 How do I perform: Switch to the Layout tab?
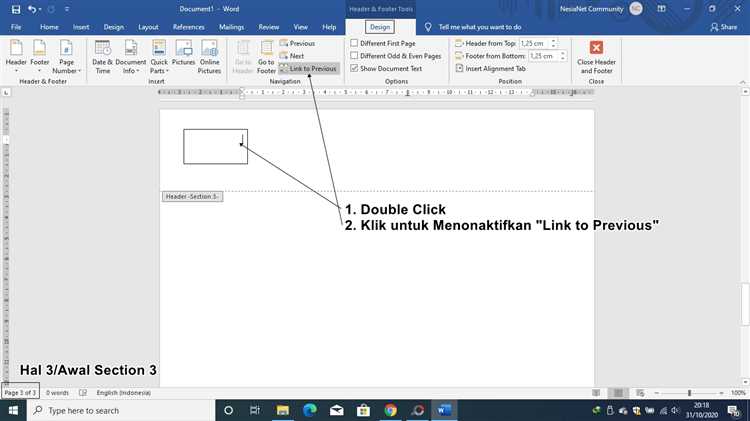point(148,27)
